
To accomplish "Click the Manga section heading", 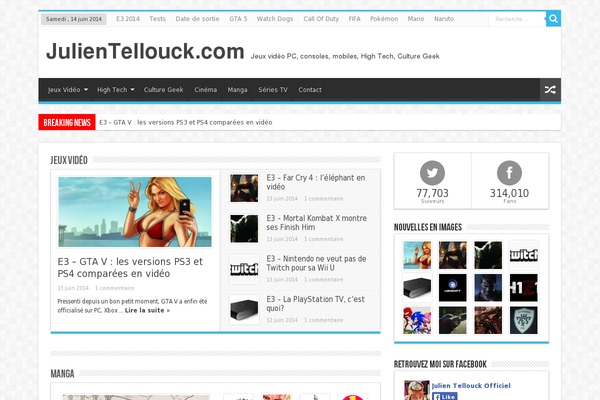I will pyautogui.click(x=62, y=374).
